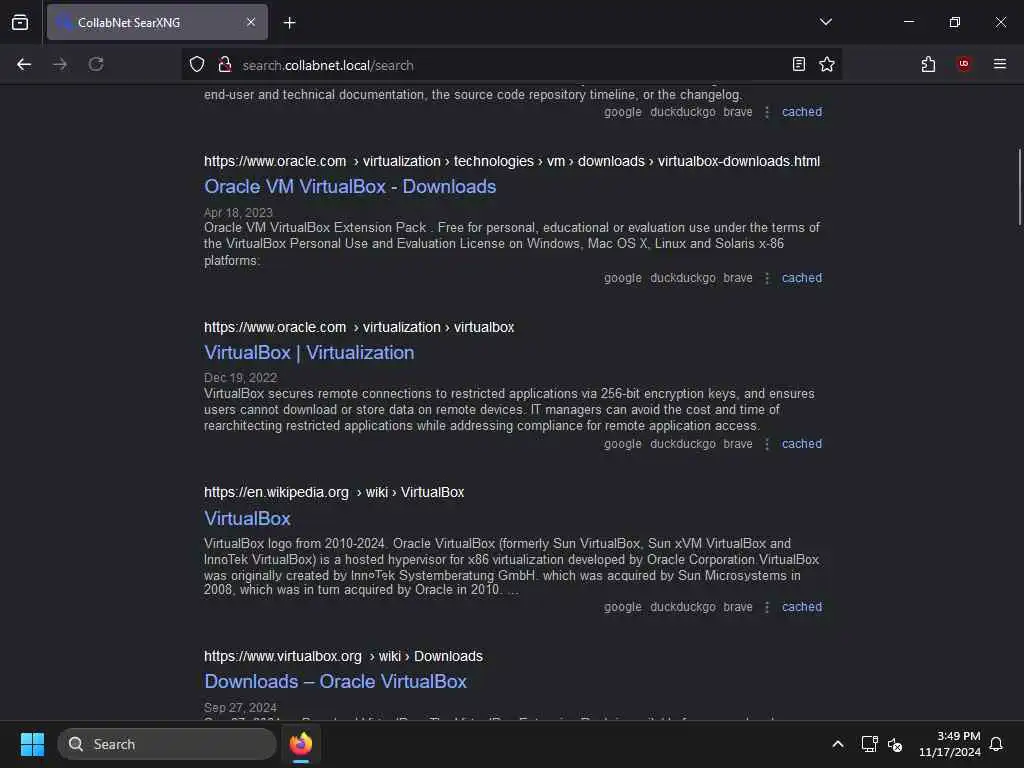Click the Sep 27, 2024 date text
This screenshot has height=768, width=1024.
[240, 708]
